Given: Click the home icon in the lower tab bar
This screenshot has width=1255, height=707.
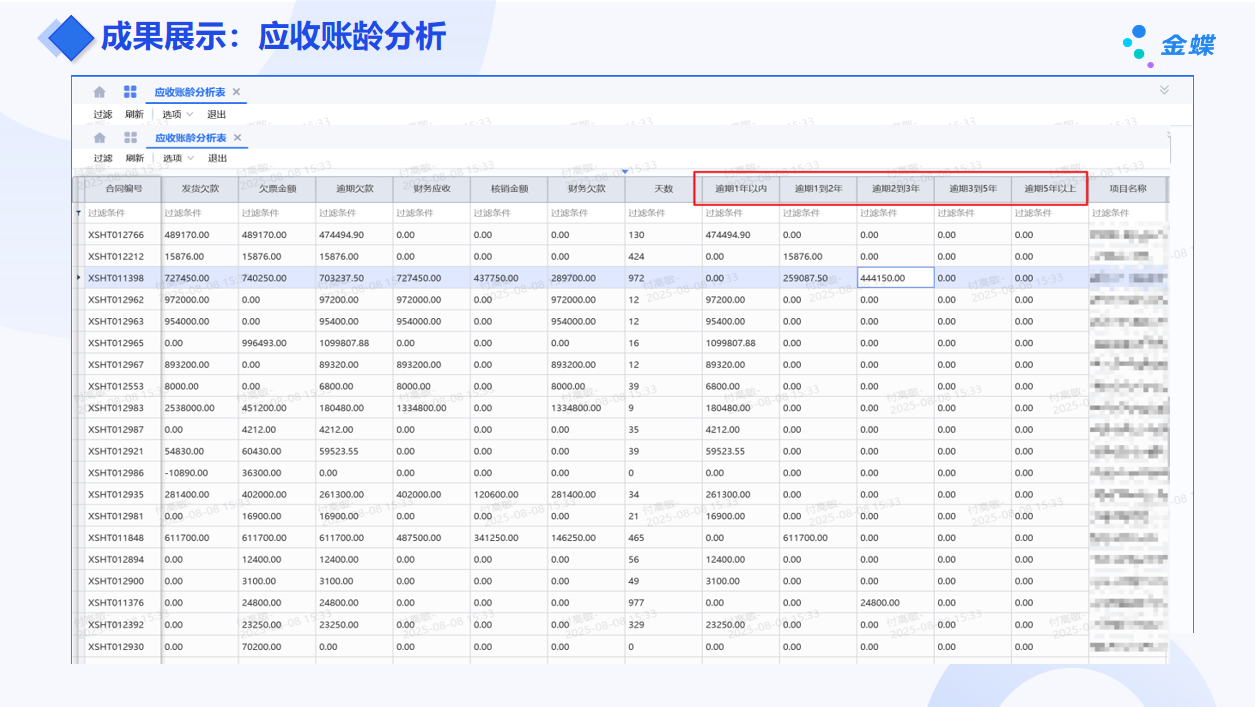Looking at the screenshot, I should (100, 138).
